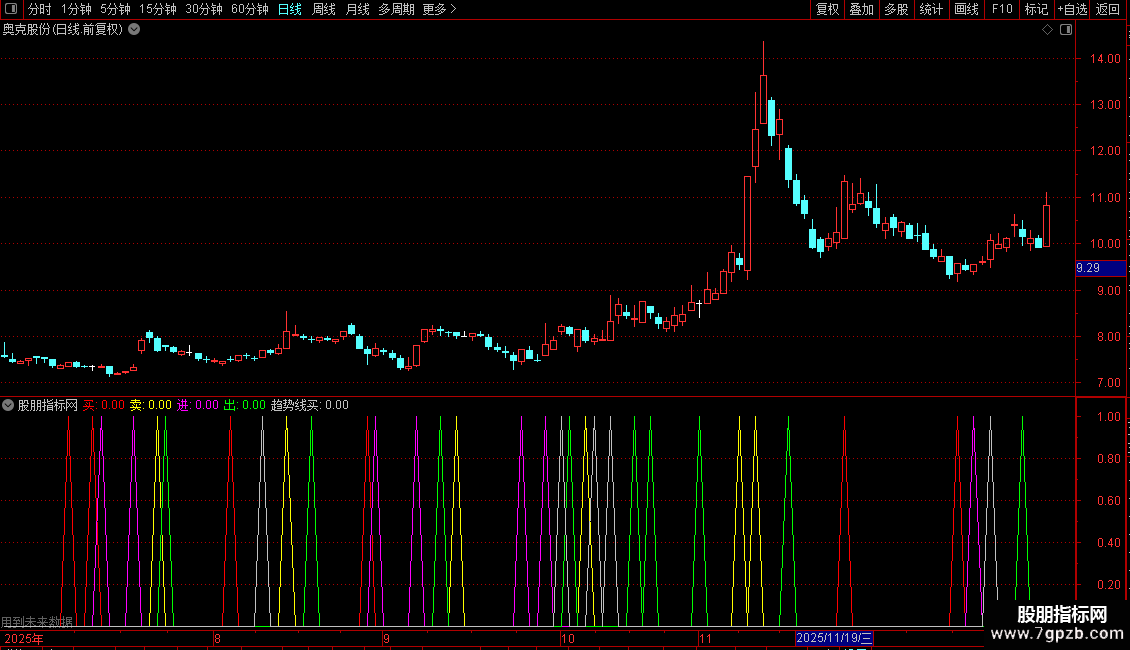Click the panel layout icon at top-left
1130x650 pixels.
pos(11,9)
